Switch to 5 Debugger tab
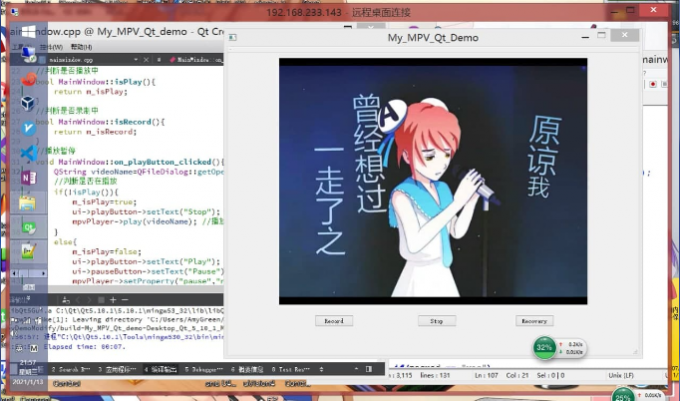The height and width of the screenshot is (401, 680). tap(204, 369)
